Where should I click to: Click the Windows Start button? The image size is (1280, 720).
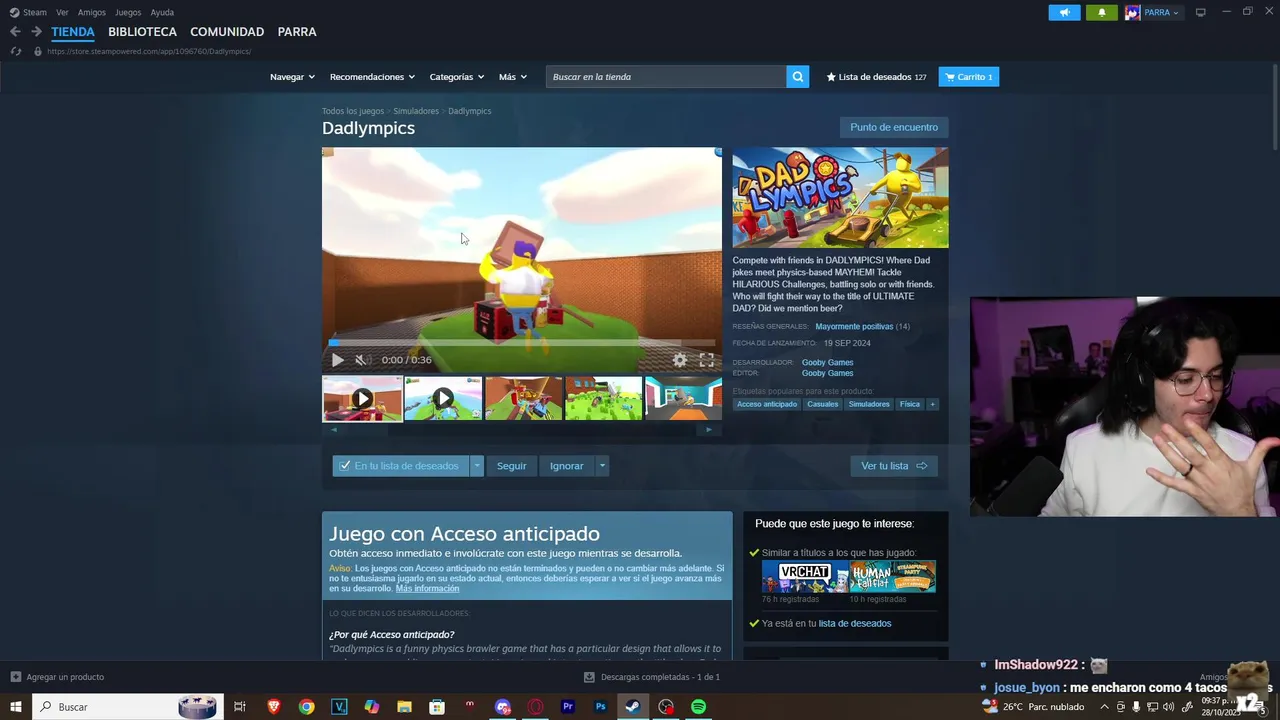click(x=15, y=707)
